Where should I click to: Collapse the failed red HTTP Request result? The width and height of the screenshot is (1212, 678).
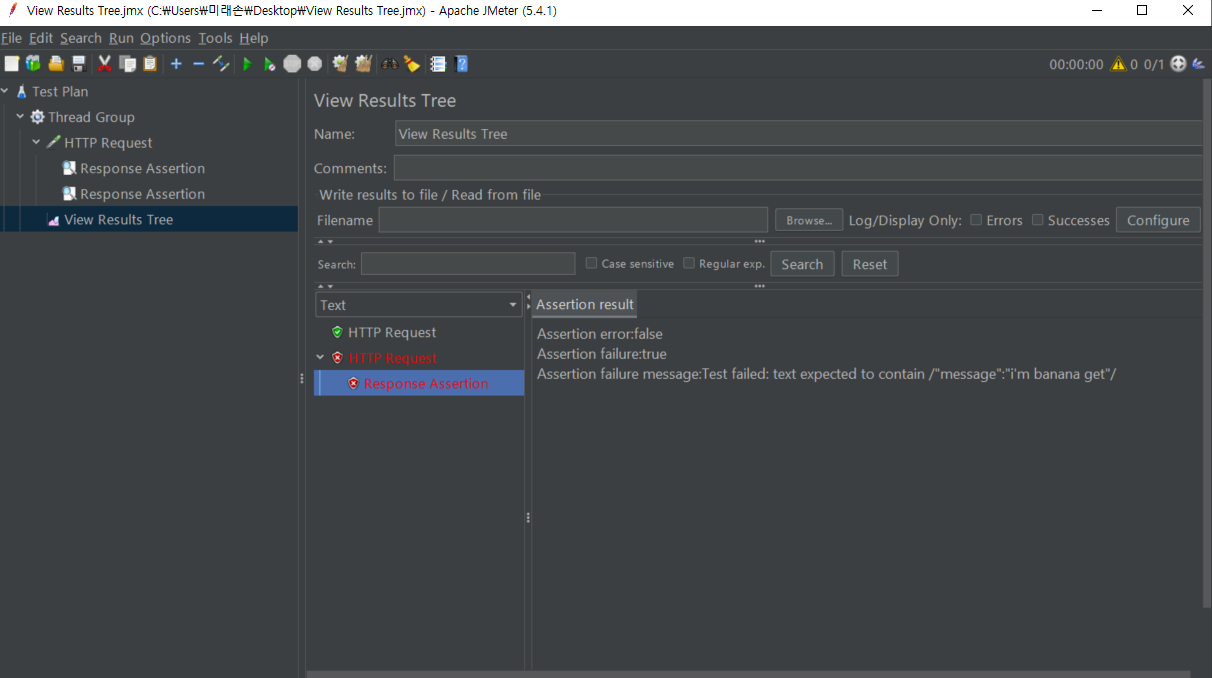[320, 358]
